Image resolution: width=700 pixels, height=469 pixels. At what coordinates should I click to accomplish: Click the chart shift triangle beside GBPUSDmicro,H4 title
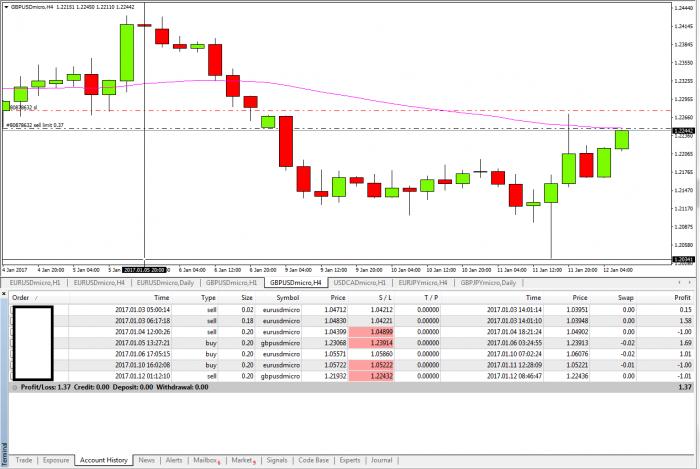[6, 7]
